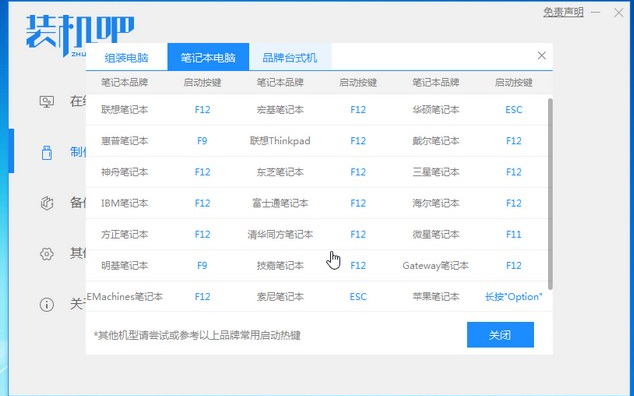634x396 pixels.
Task: Click the 长按"Option" hotkey for 苹果笔记本
Action: 514,296
